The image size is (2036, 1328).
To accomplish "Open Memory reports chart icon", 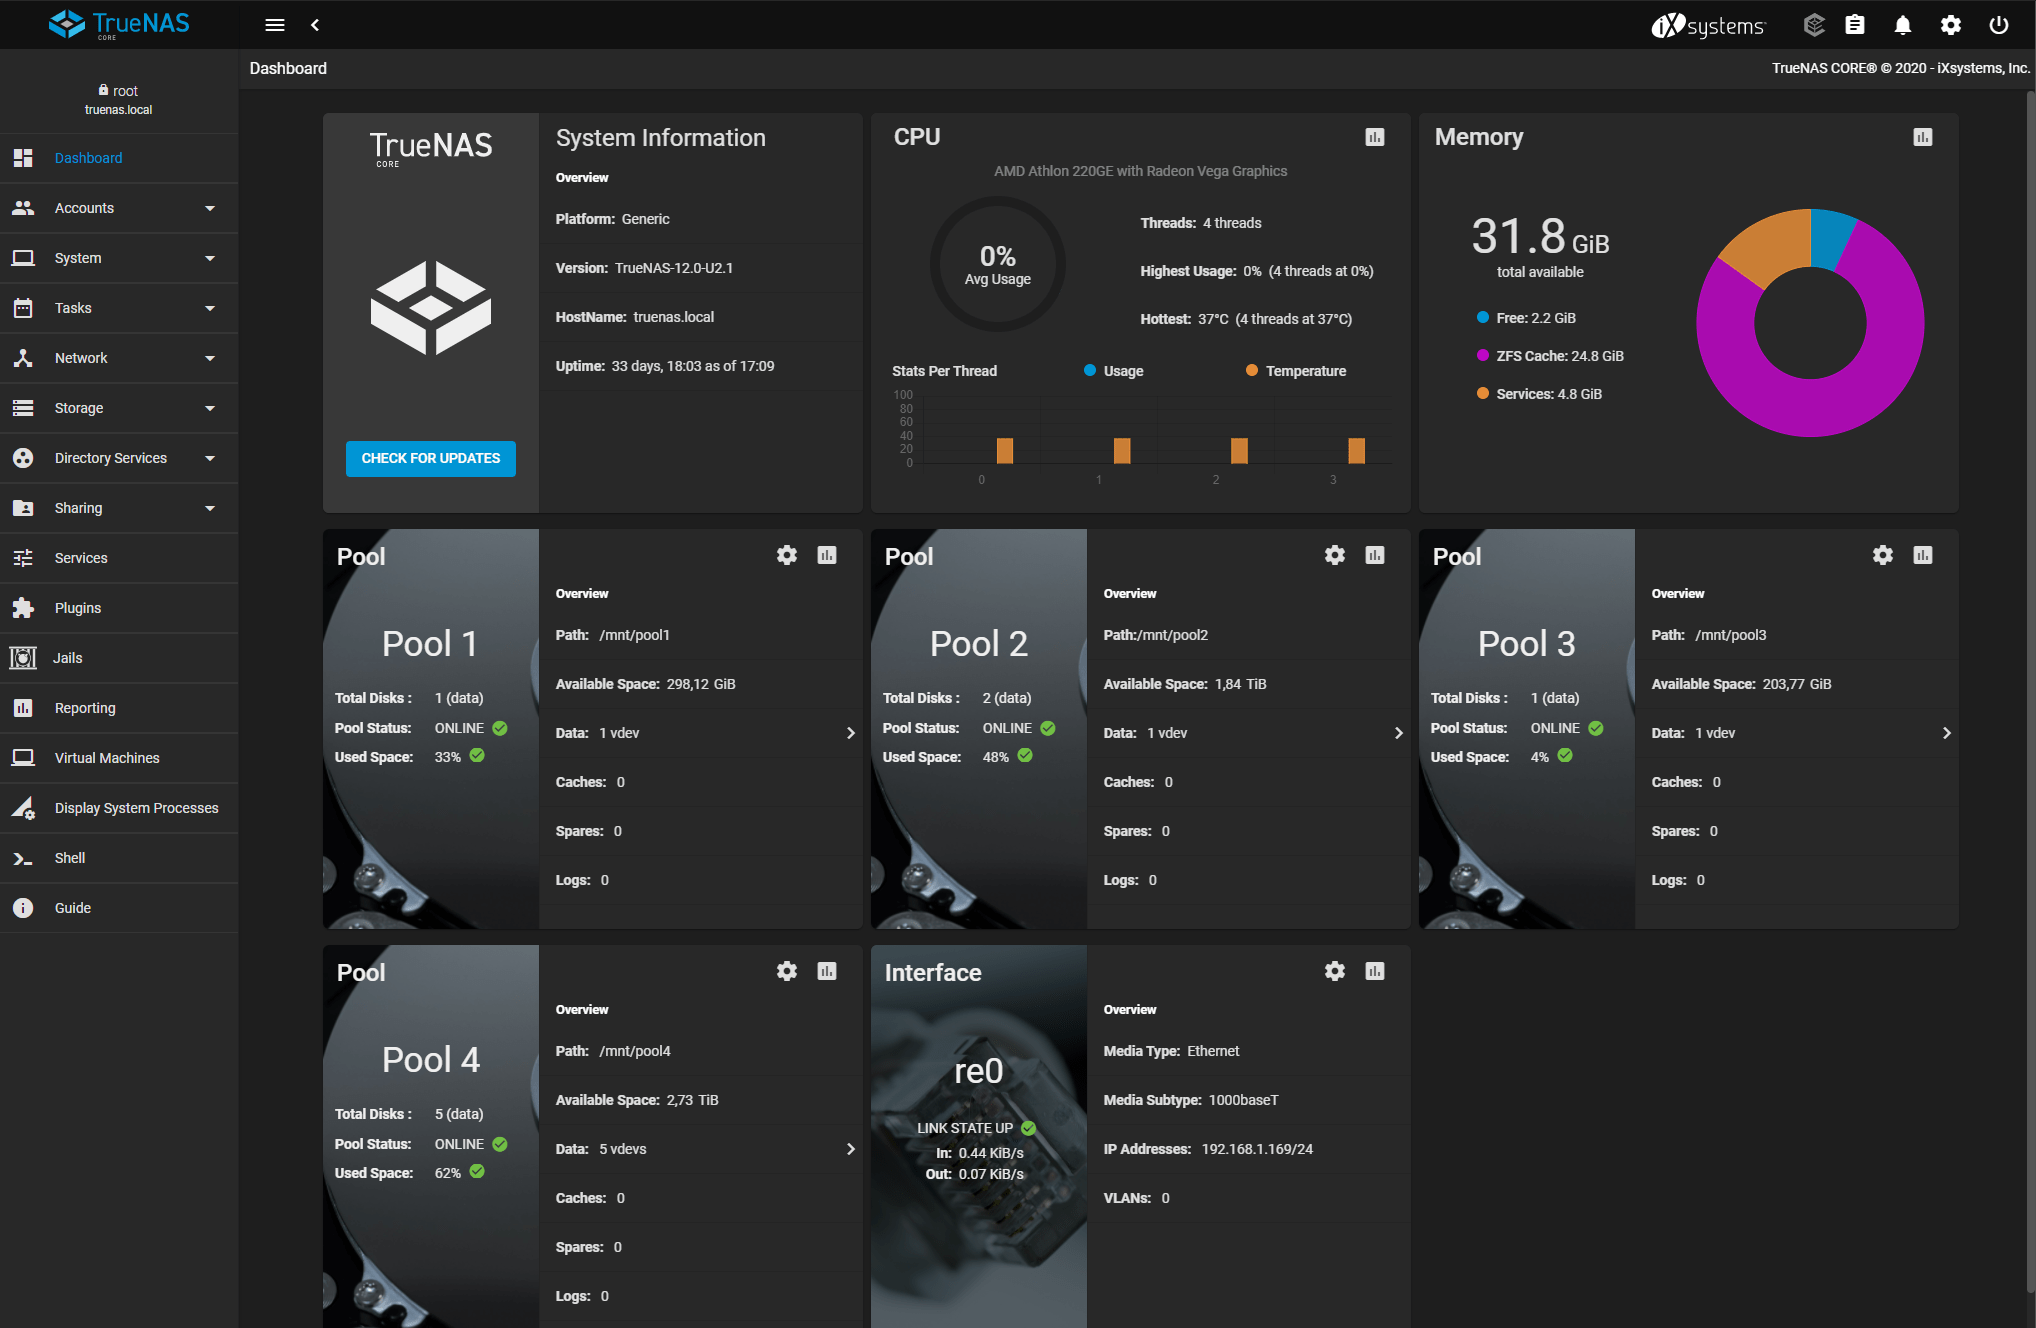I will [1923, 137].
